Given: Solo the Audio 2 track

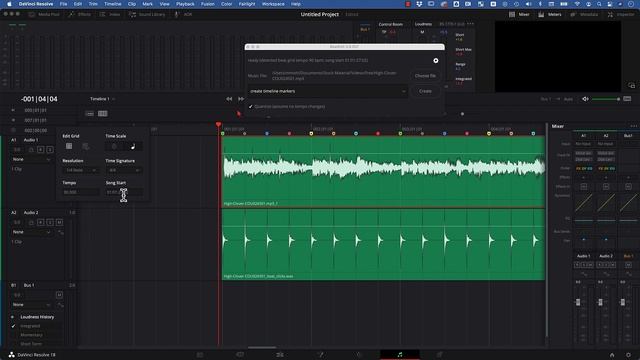Looking at the screenshot, I should [50, 222].
